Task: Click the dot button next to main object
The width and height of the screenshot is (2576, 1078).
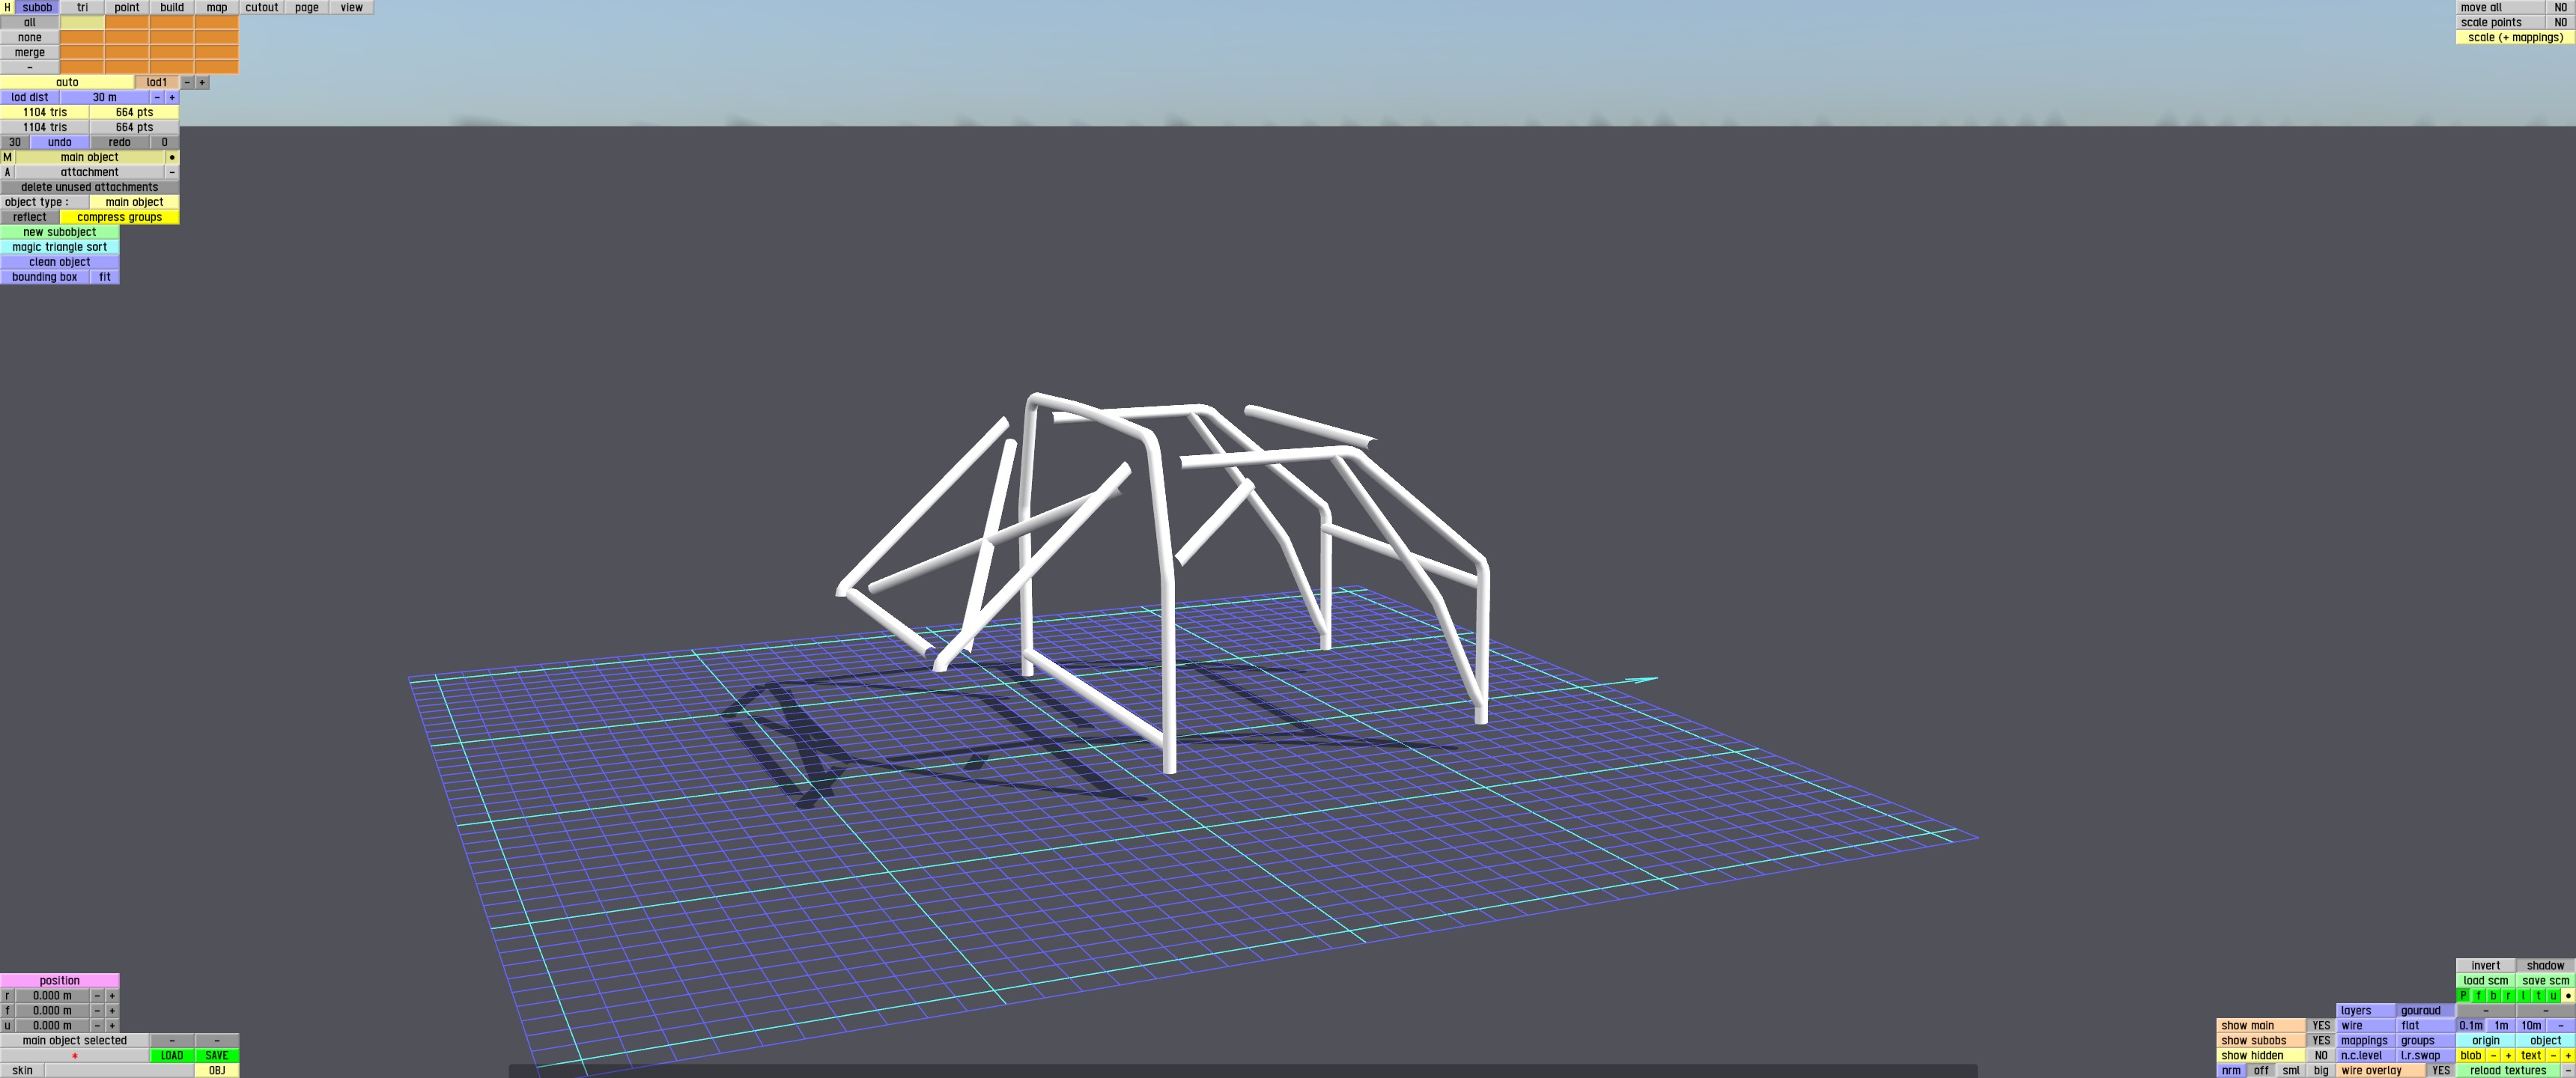Action: 172,157
